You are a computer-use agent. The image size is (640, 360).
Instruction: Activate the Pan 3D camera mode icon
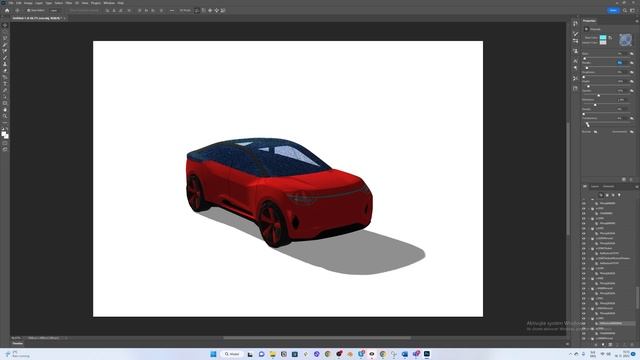click(x=210, y=10)
